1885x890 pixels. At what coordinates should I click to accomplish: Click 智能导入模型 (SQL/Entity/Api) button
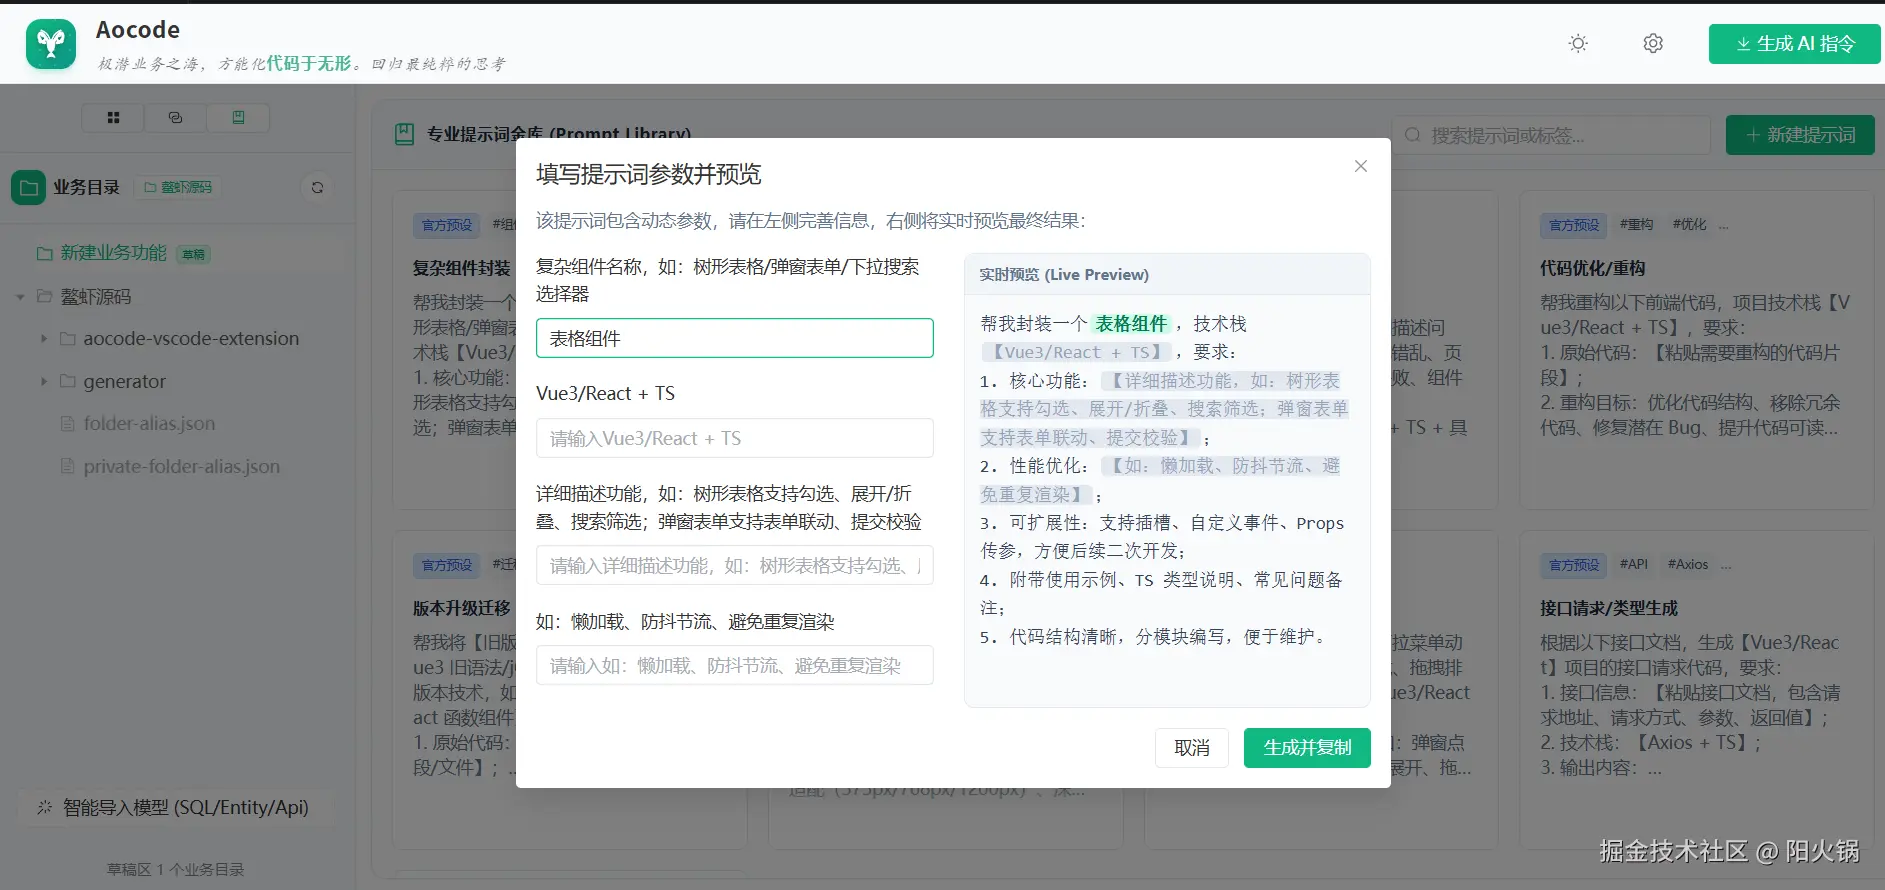point(173,808)
